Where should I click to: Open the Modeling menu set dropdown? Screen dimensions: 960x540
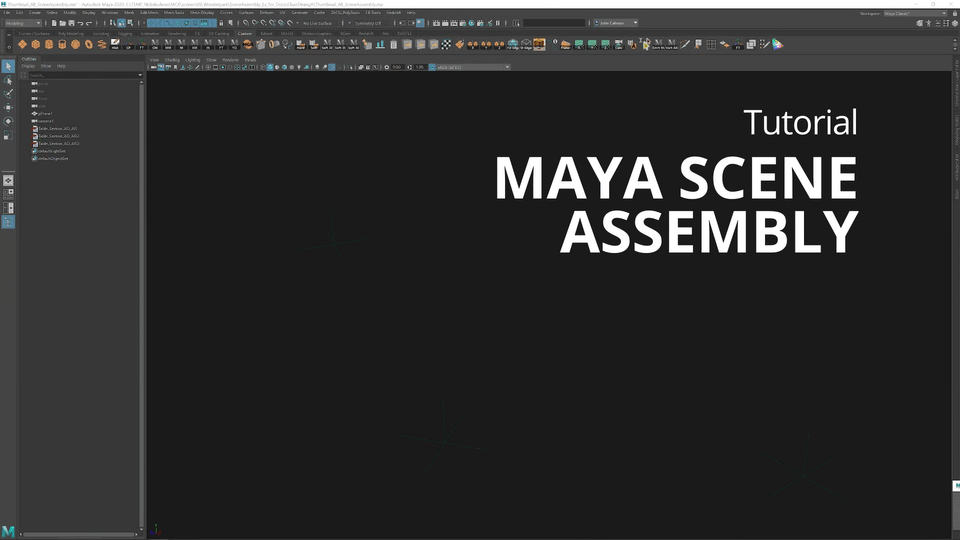point(23,22)
